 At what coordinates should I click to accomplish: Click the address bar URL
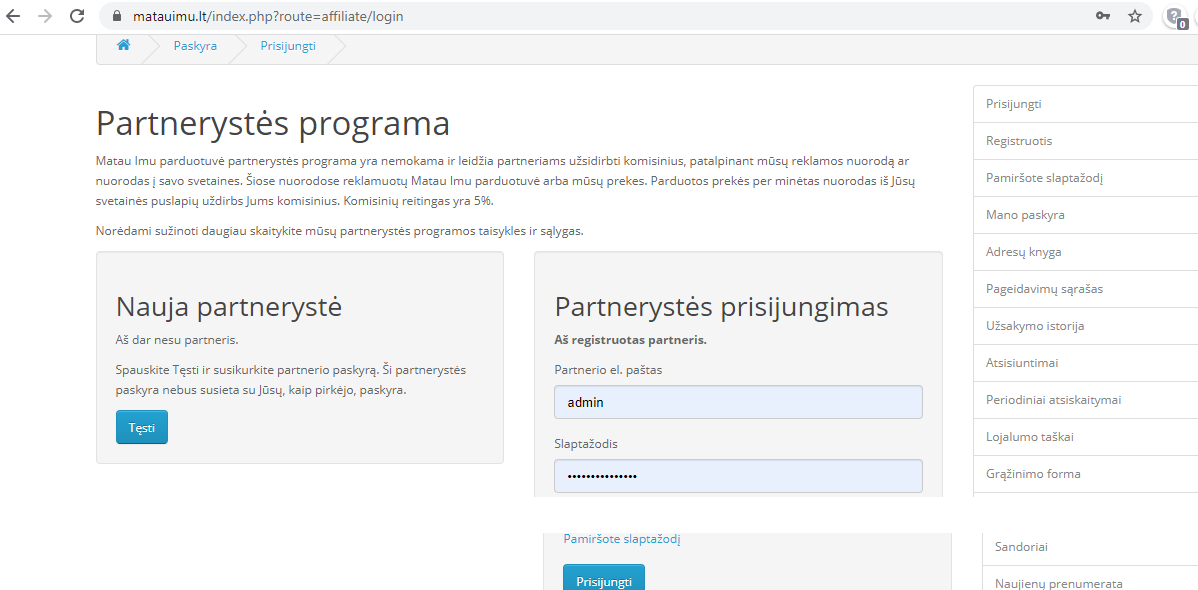[267, 16]
